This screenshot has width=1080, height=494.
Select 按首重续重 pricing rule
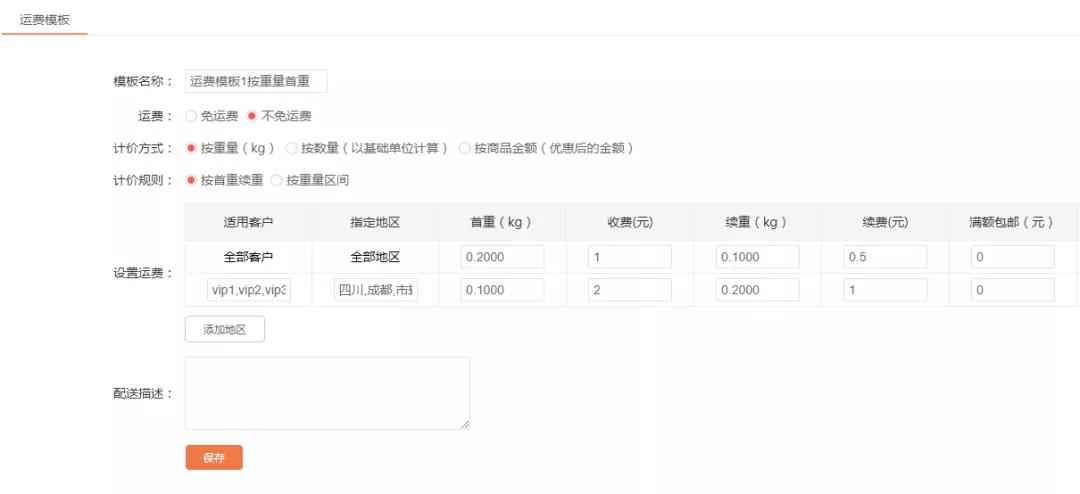point(192,181)
